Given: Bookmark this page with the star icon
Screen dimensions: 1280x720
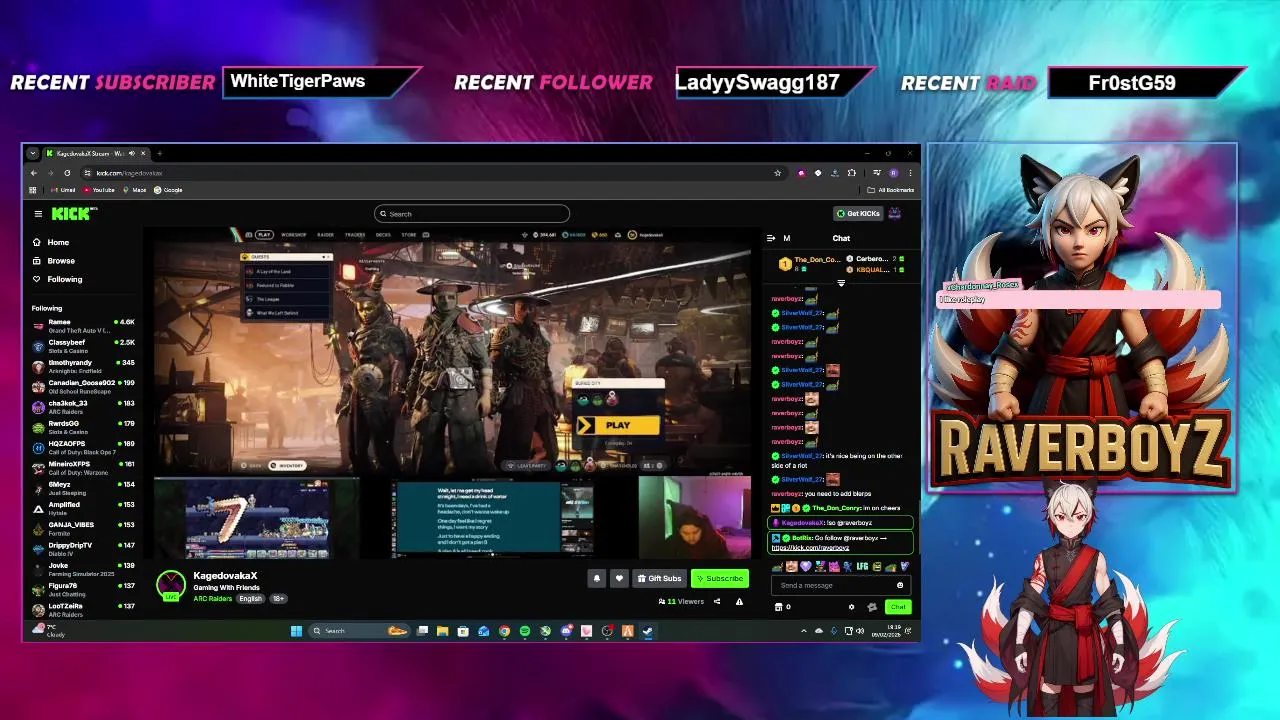Looking at the screenshot, I should [x=777, y=173].
